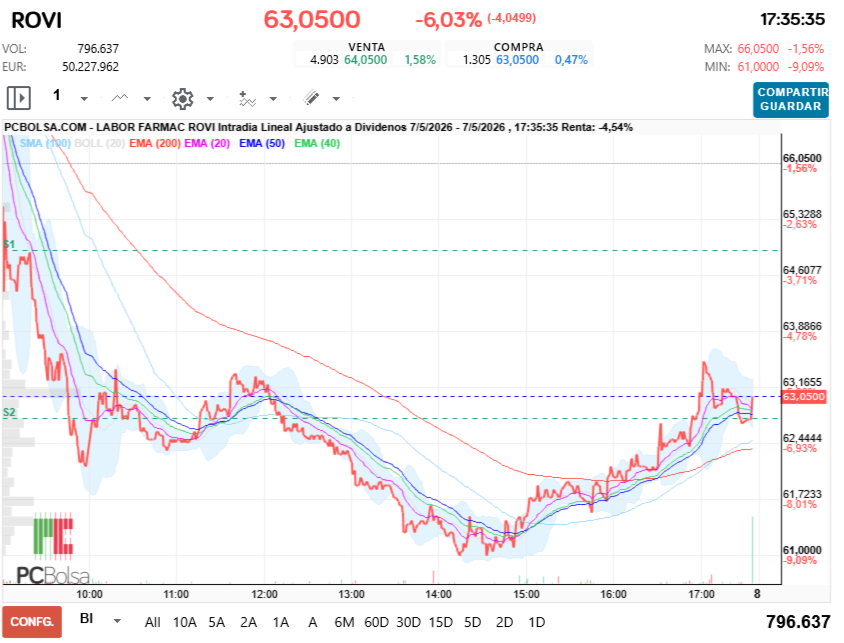Click the MAX value 66,0500
Viewport: 844px width, 643px height.
758,49
